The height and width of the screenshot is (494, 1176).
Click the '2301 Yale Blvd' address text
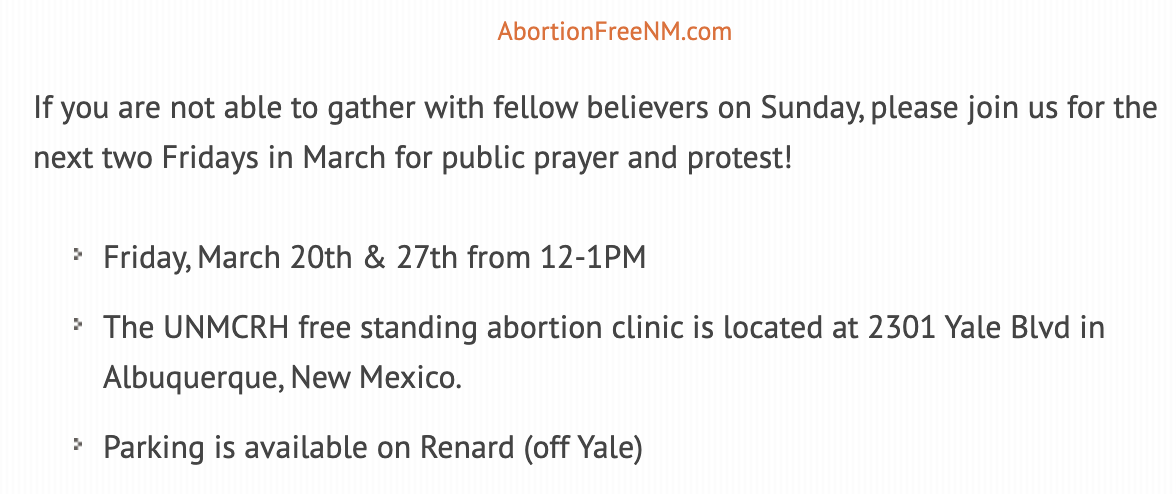tap(969, 328)
